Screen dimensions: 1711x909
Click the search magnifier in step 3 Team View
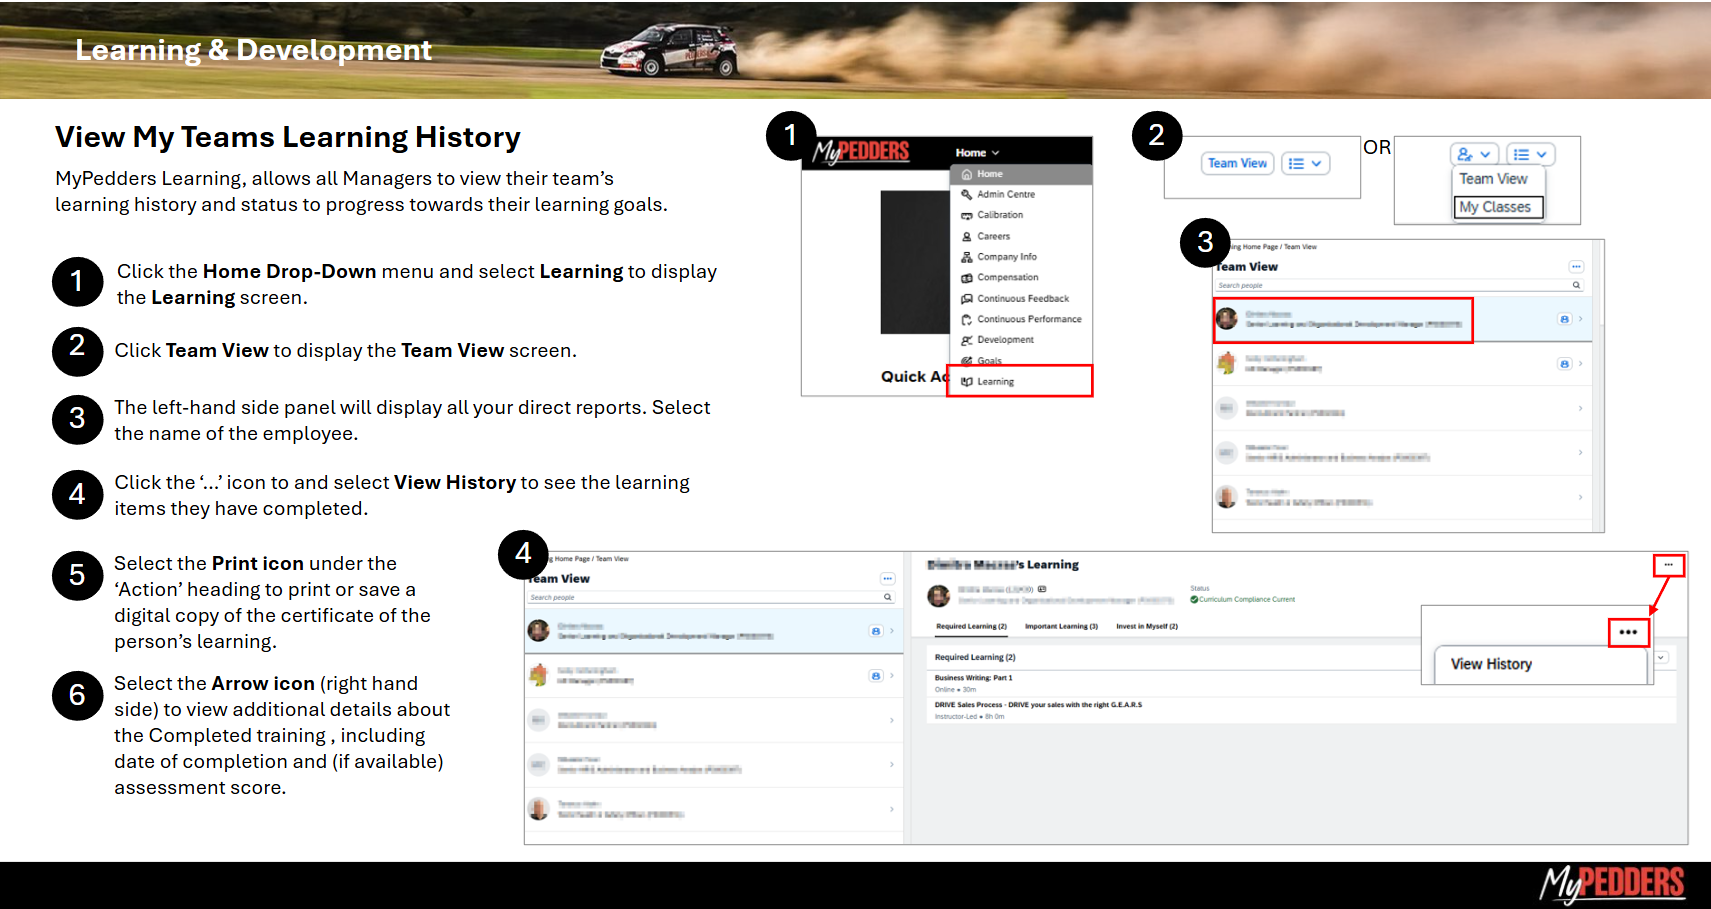[1576, 285]
